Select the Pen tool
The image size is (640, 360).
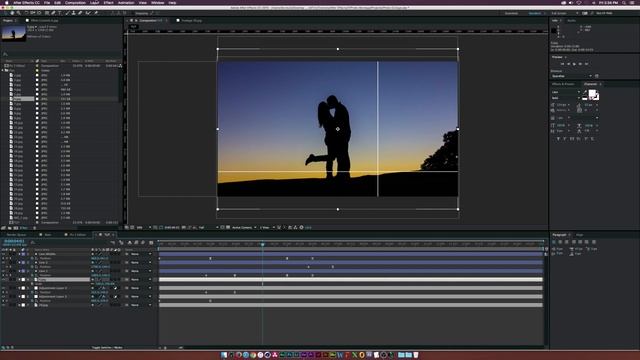click(x=53, y=13)
